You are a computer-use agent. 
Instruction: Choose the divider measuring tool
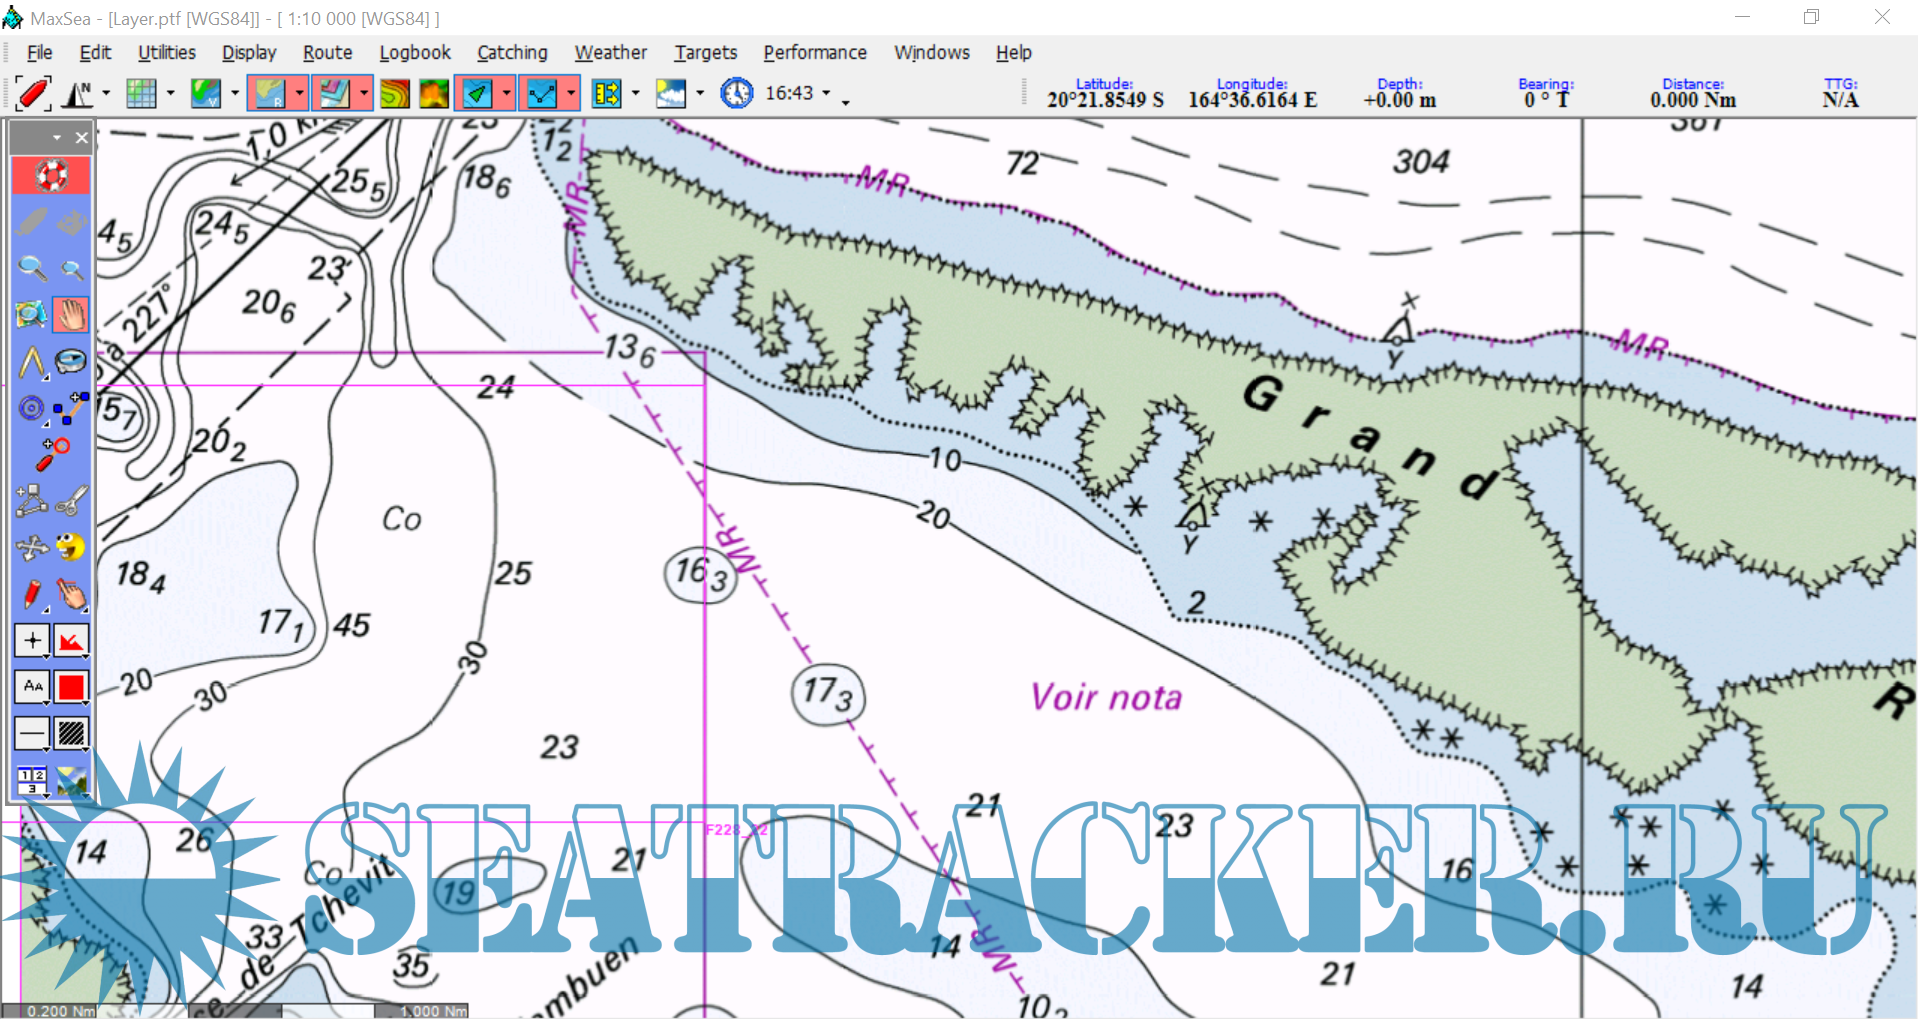32,362
